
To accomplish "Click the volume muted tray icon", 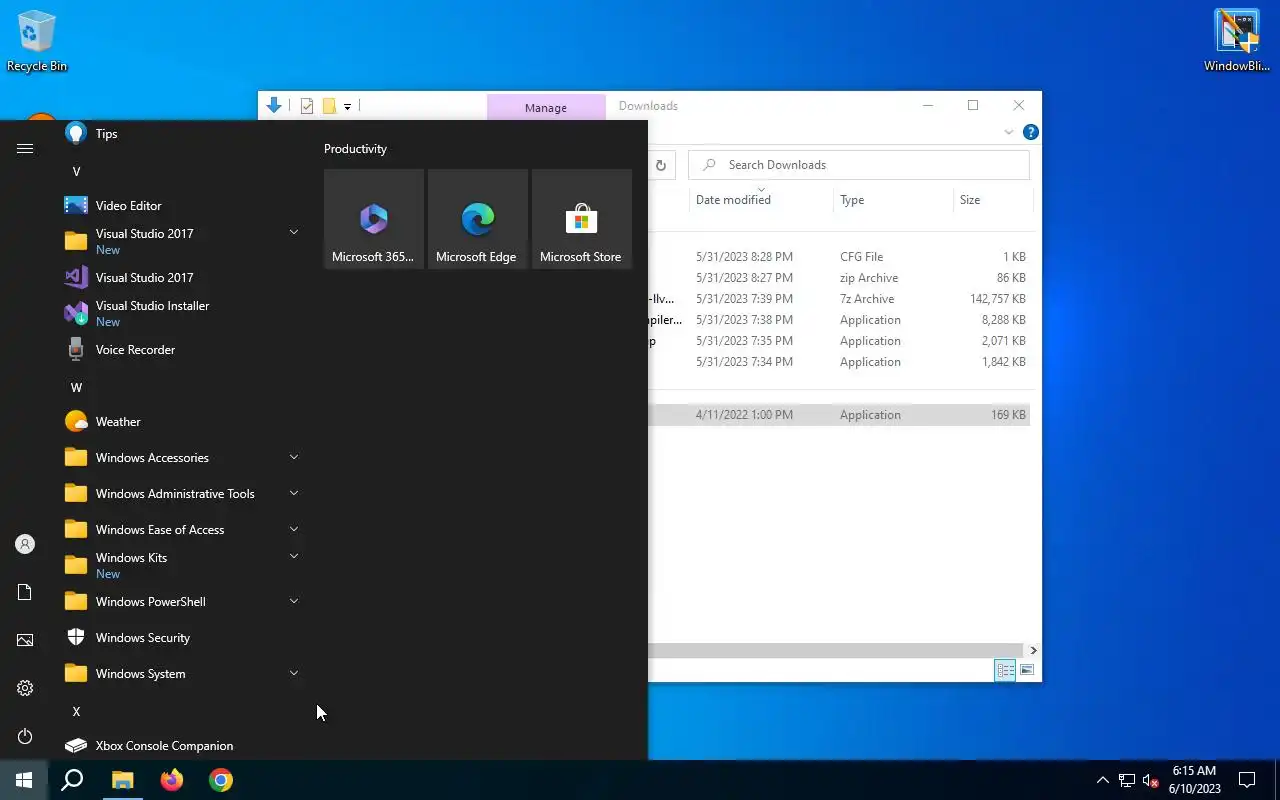I will point(1151,780).
